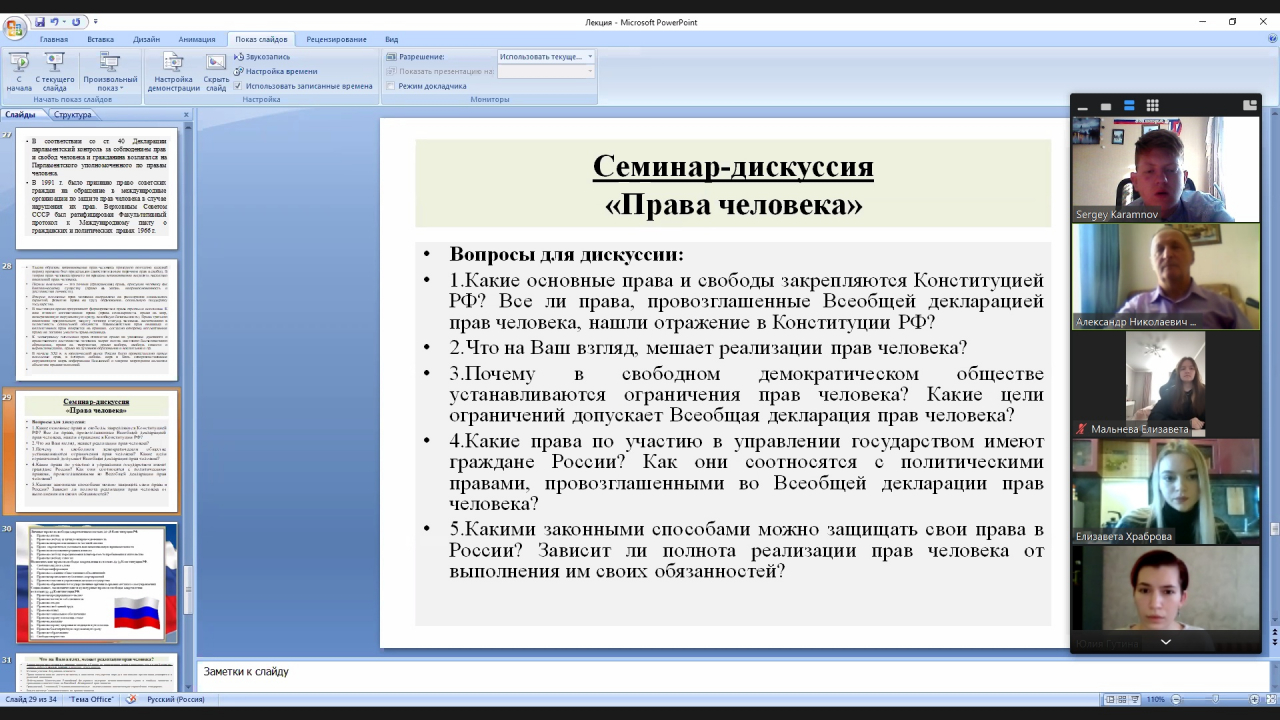Screen dimensions: 1280x720
Task: Restore the PowerPoint window size
Action: pyautogui.click(x=1232, y=21)
